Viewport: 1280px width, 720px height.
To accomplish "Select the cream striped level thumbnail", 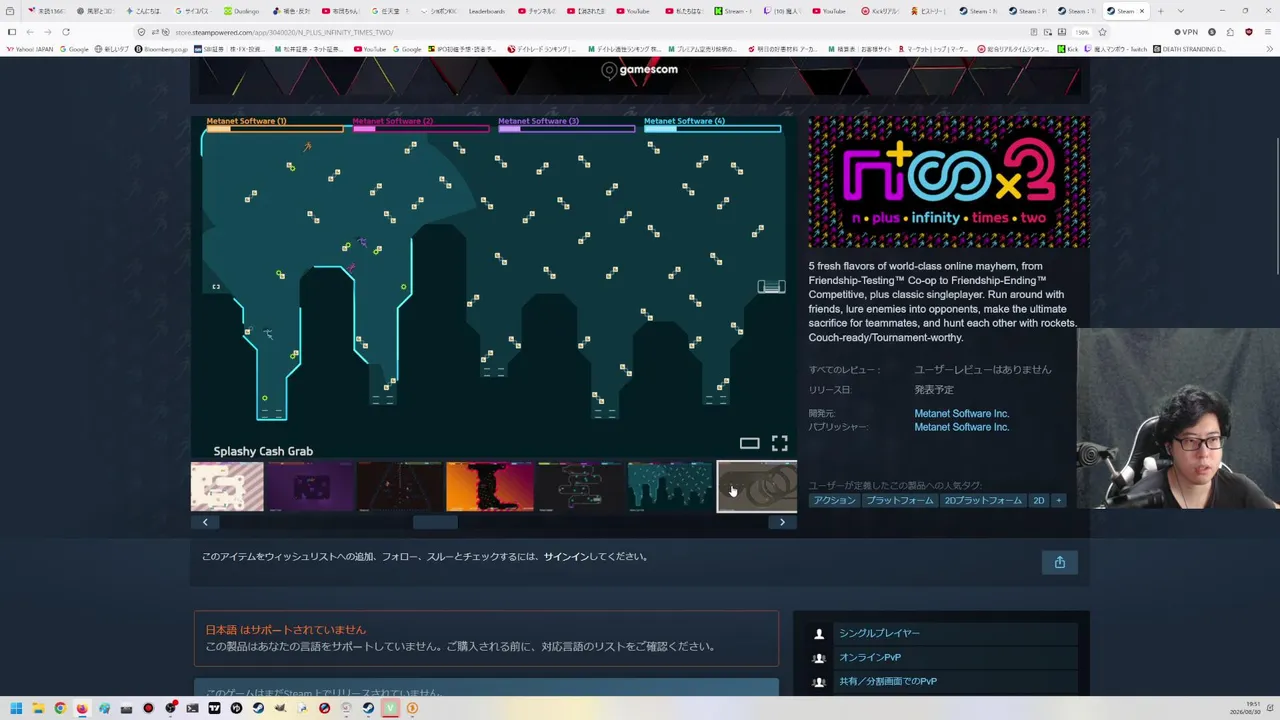I will (227, 486).
